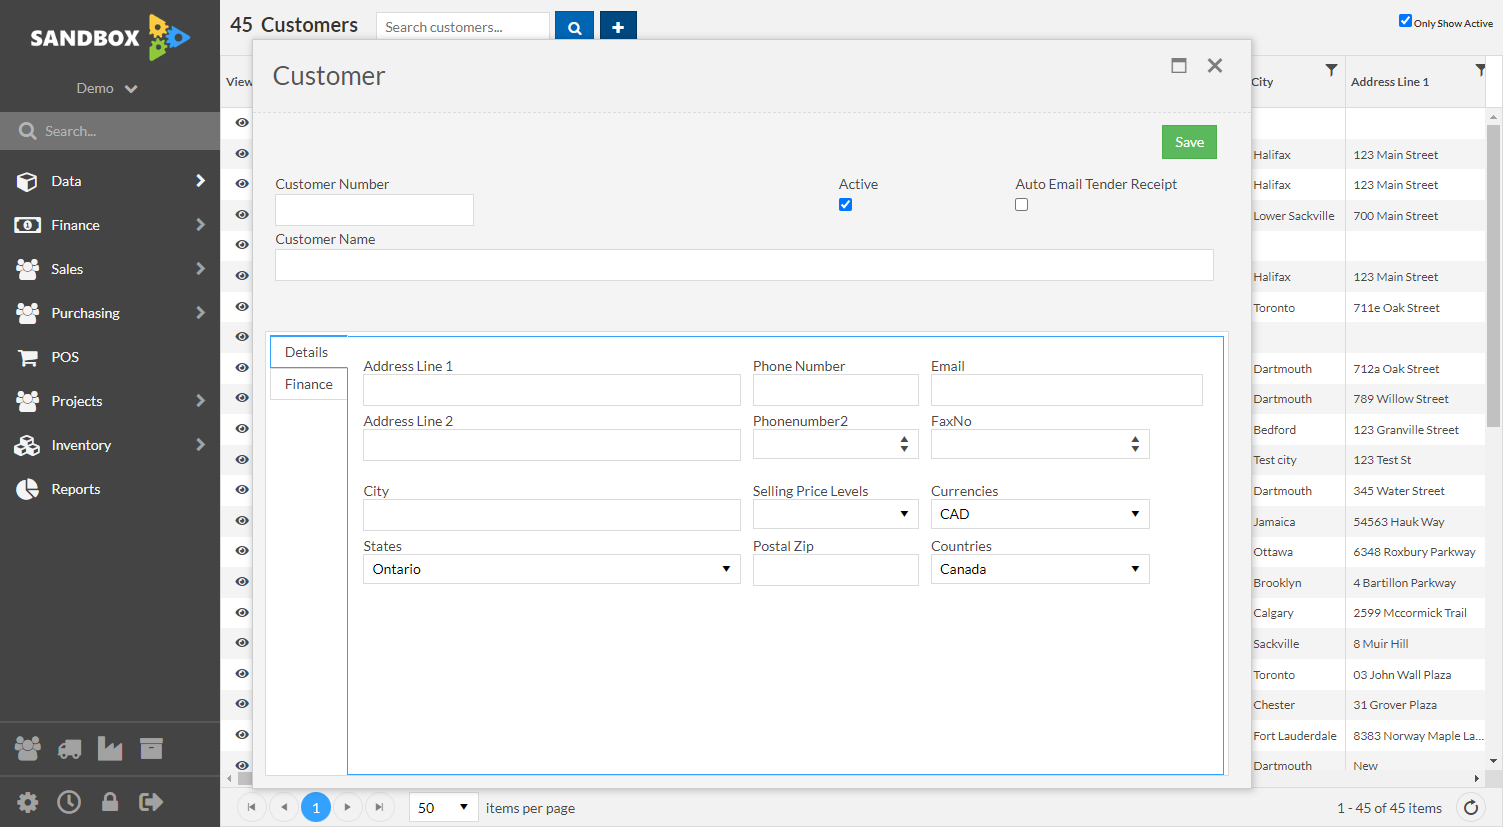Viewport: 1503px width, 827px height.
Task: Open the Countries dropdown showing Canada
Action: (1040, 569)
